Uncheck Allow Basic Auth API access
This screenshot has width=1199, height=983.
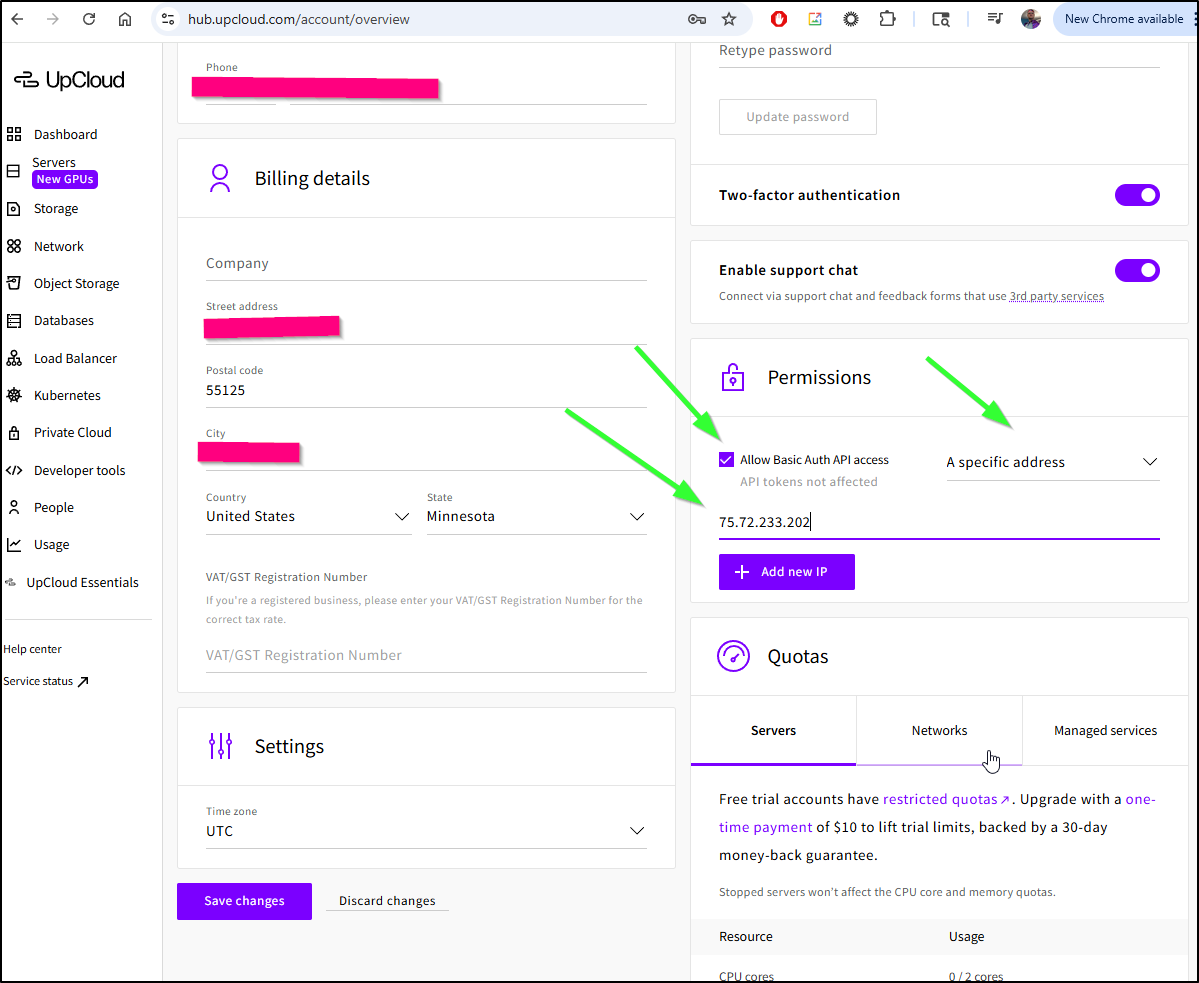pos(727,460)
